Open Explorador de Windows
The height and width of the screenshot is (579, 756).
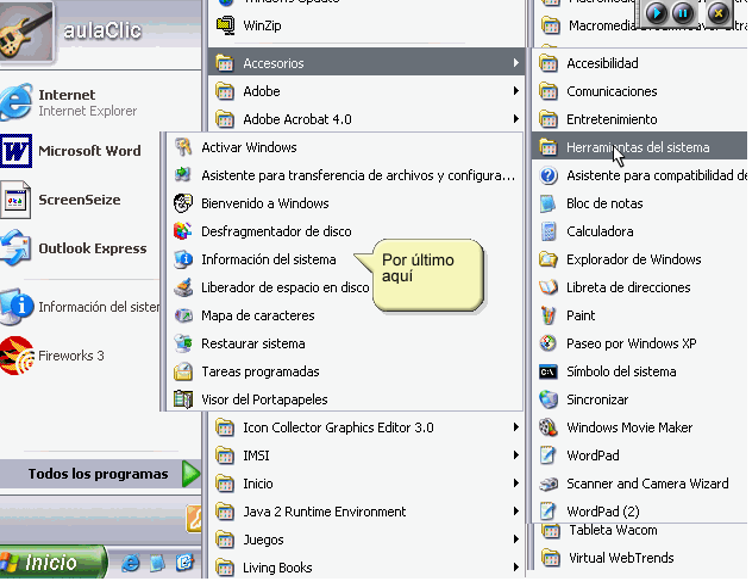(640, 259)
